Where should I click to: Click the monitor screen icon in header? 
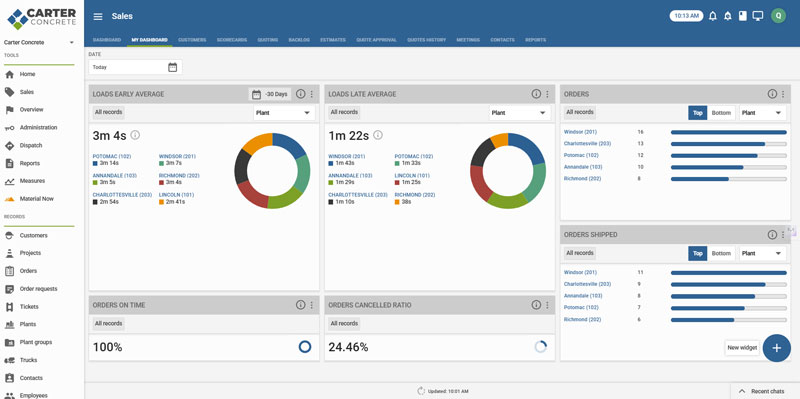pos(758,16)
